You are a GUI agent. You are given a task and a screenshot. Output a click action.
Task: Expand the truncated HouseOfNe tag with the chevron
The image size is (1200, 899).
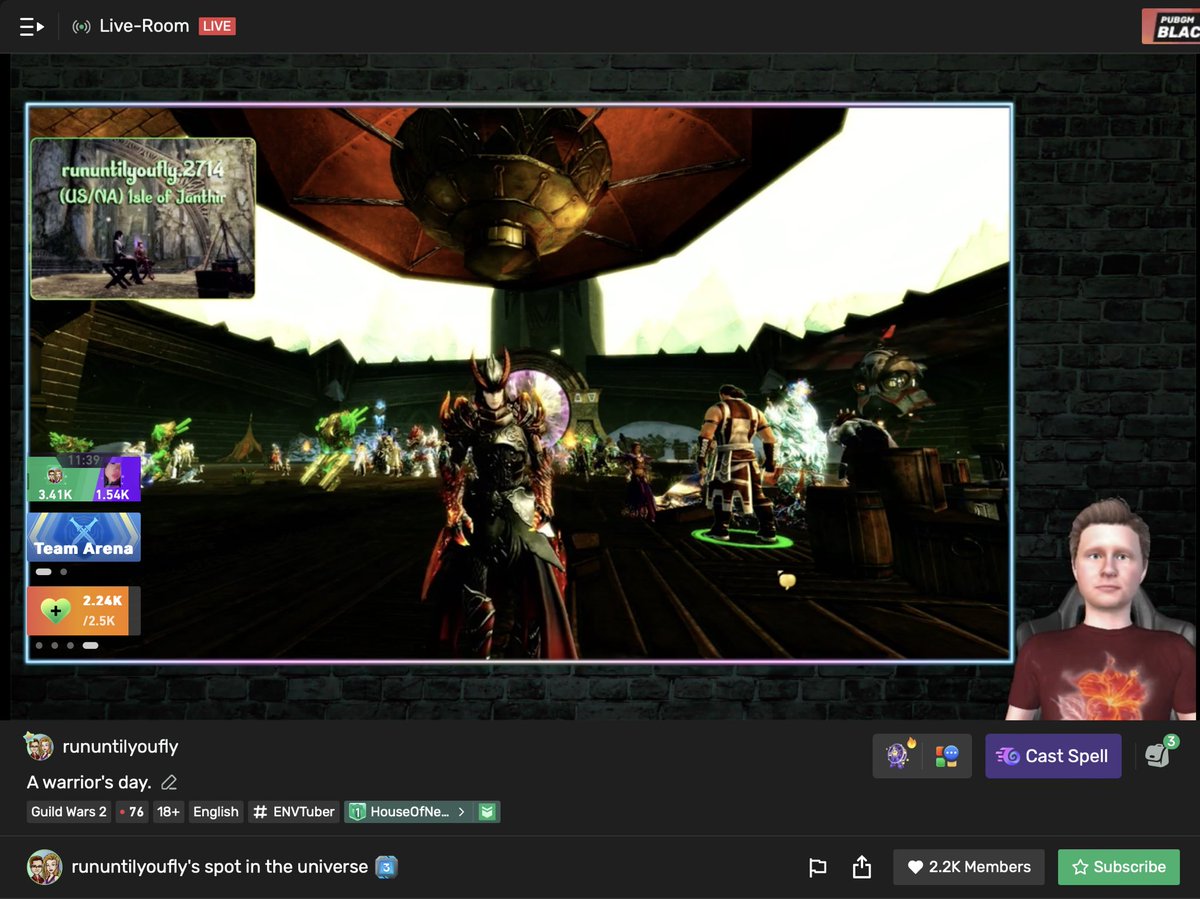462,812
